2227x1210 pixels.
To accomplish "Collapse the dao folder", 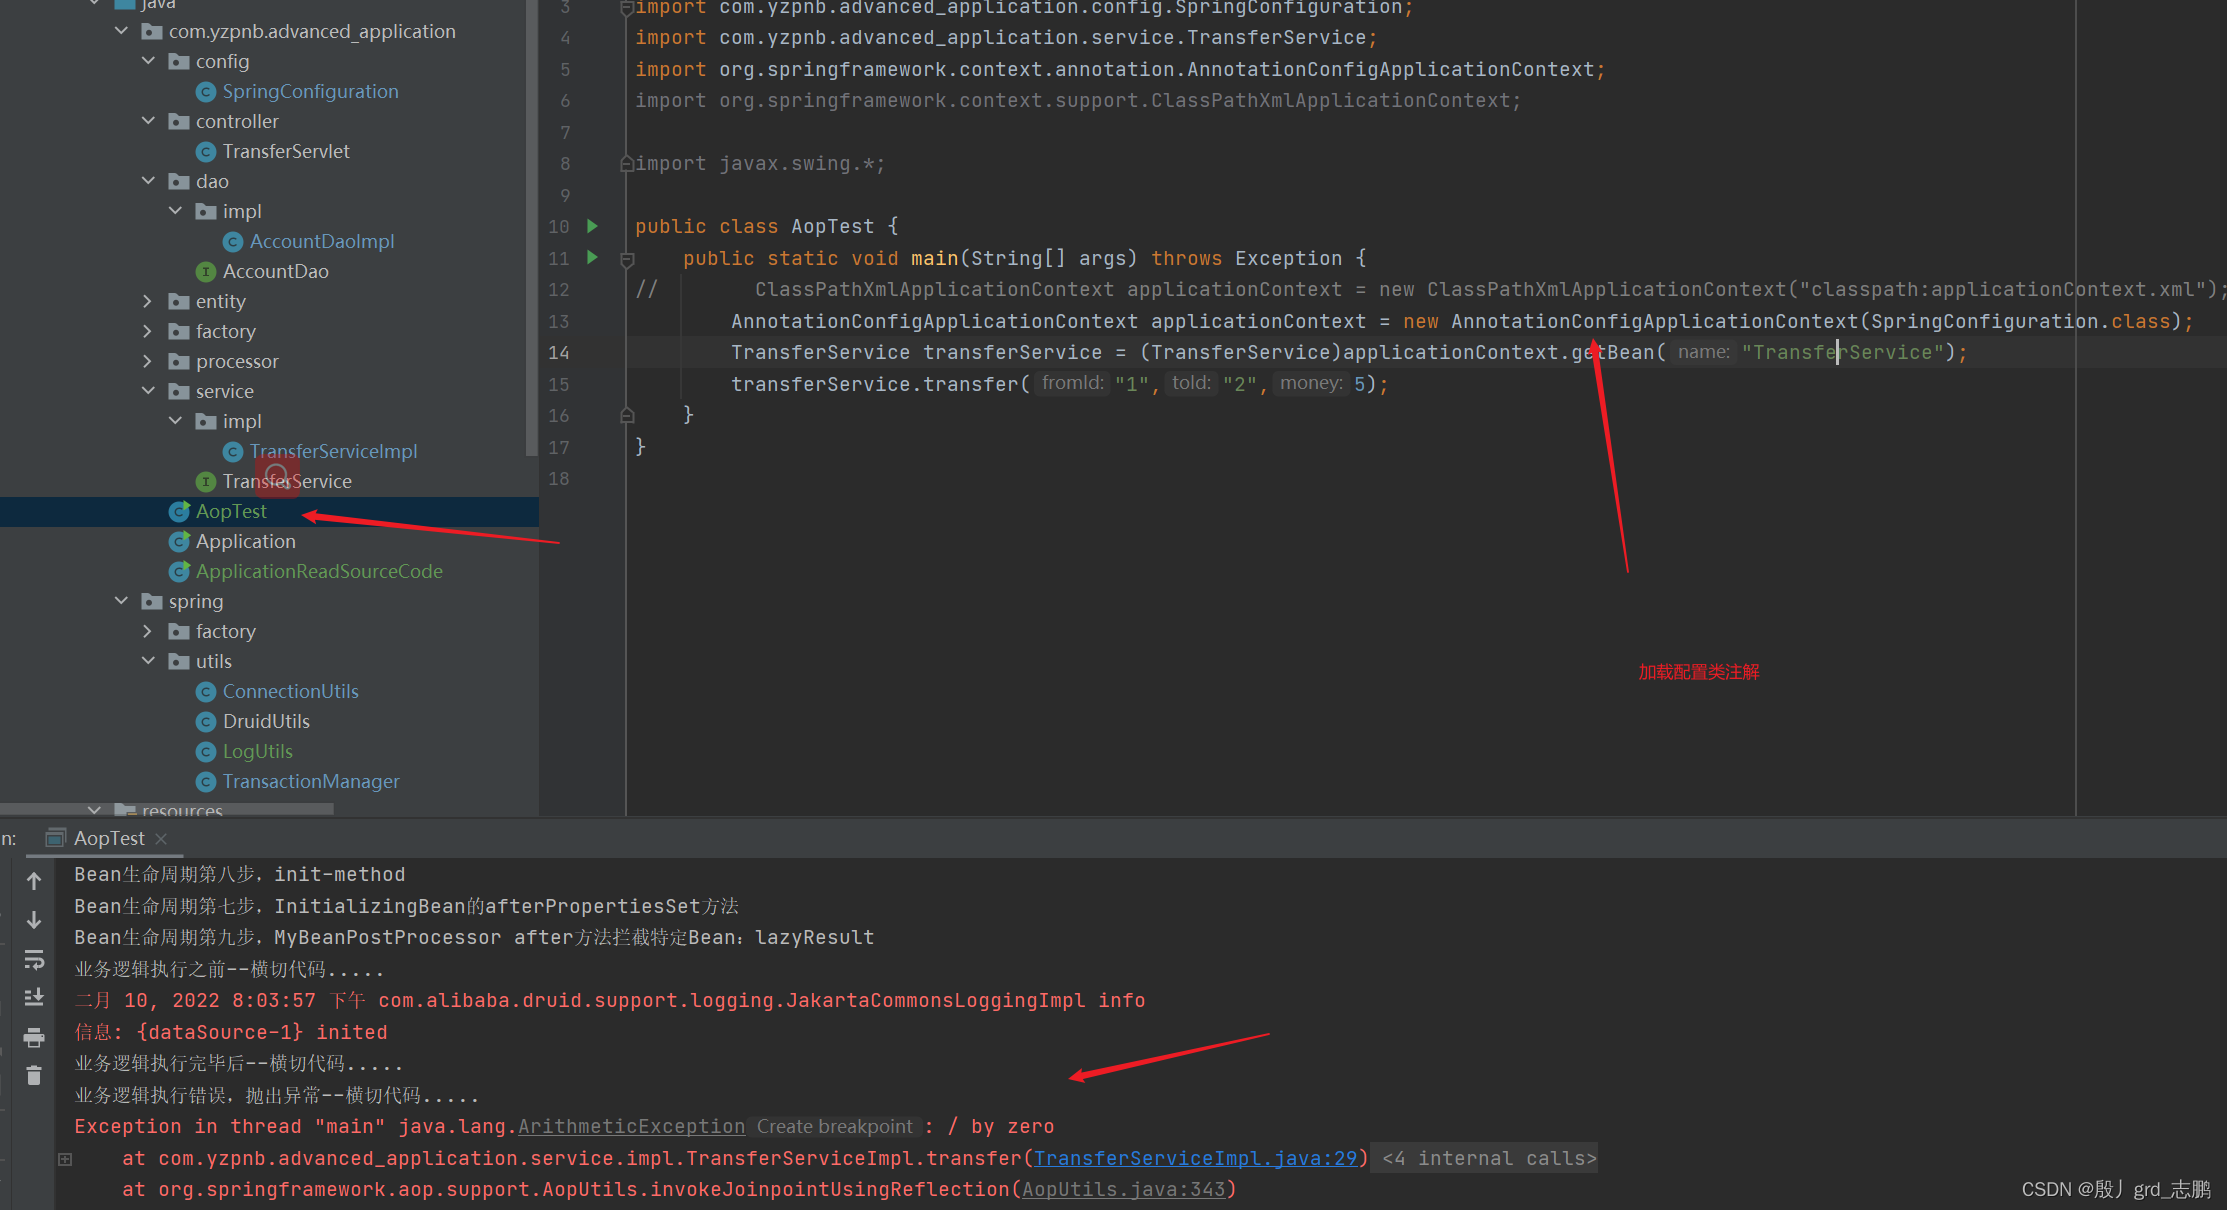I will click(148, 181).
